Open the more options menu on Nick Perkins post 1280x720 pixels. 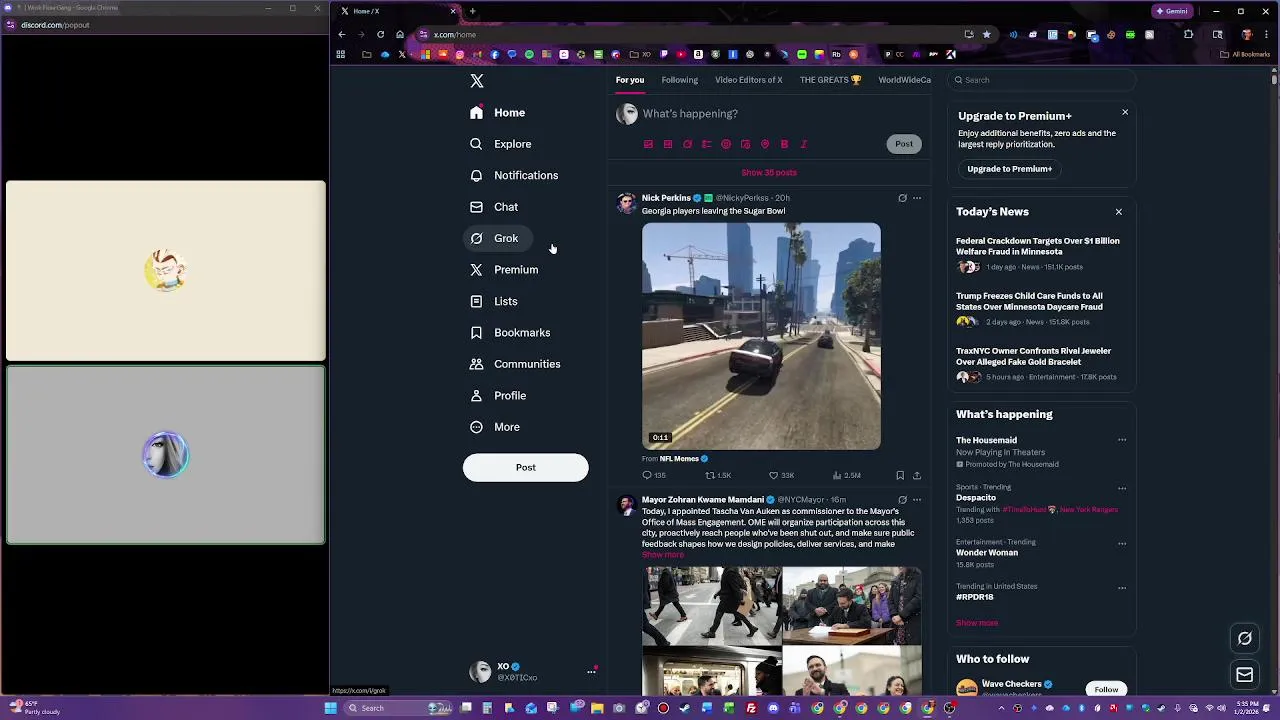tap(917, 198)
